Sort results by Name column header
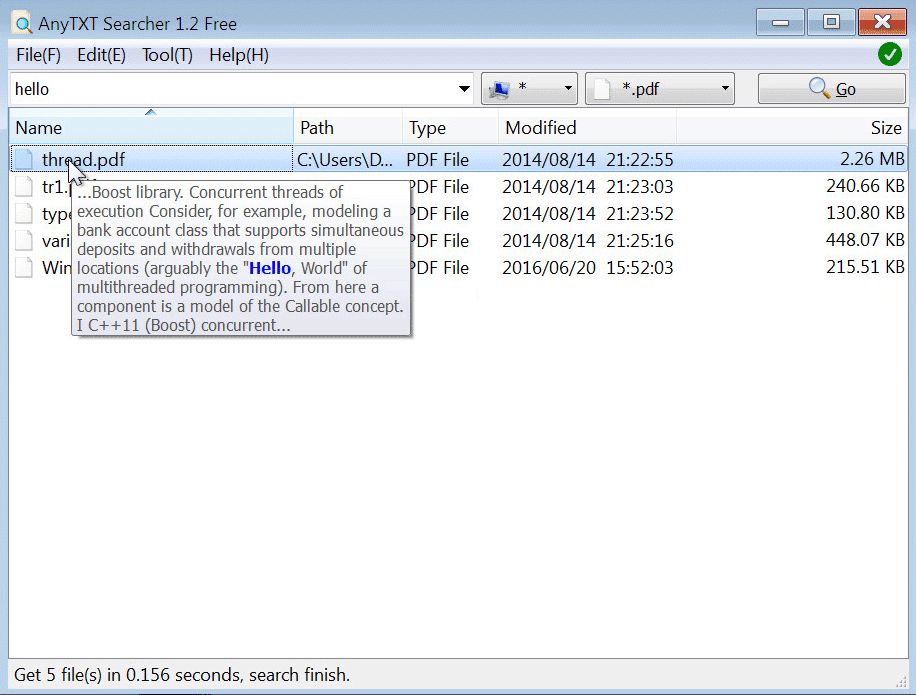The image size is (916, 695). point(151,127)
